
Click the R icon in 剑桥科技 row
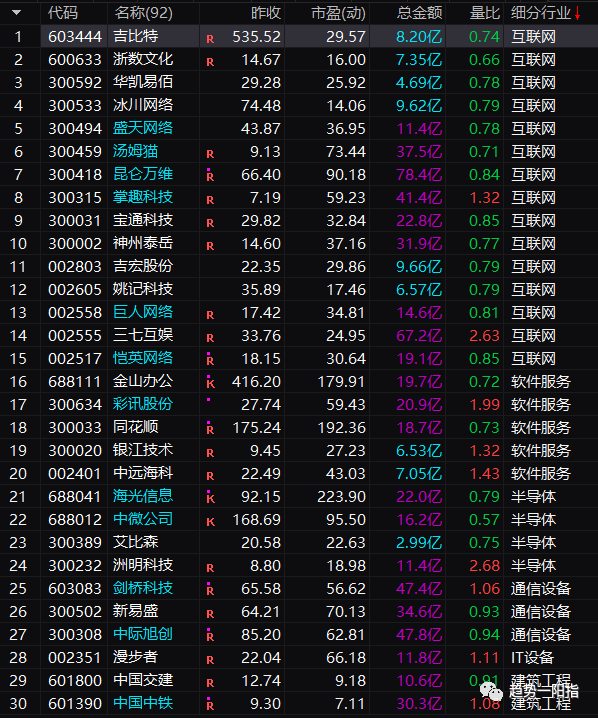click(x=210, y=591)
